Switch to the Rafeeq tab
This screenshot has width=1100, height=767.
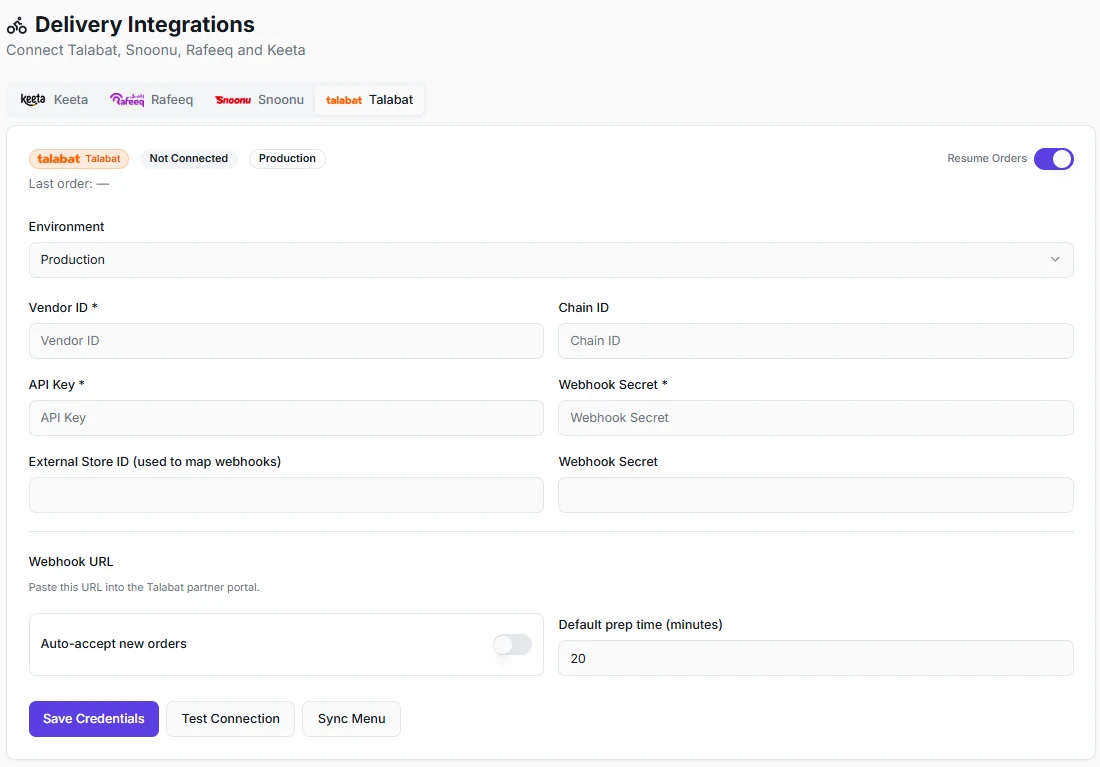(152, 100)
